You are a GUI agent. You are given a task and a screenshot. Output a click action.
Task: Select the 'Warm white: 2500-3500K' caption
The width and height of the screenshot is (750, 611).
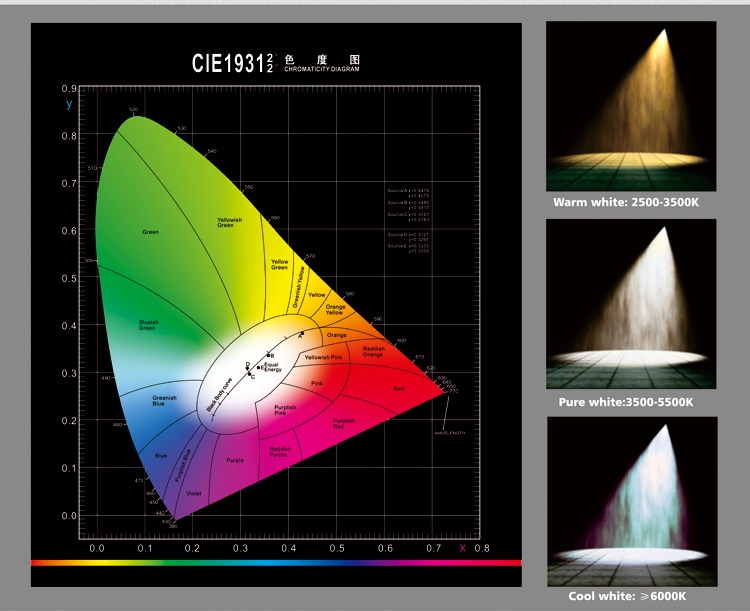(626, 202)
